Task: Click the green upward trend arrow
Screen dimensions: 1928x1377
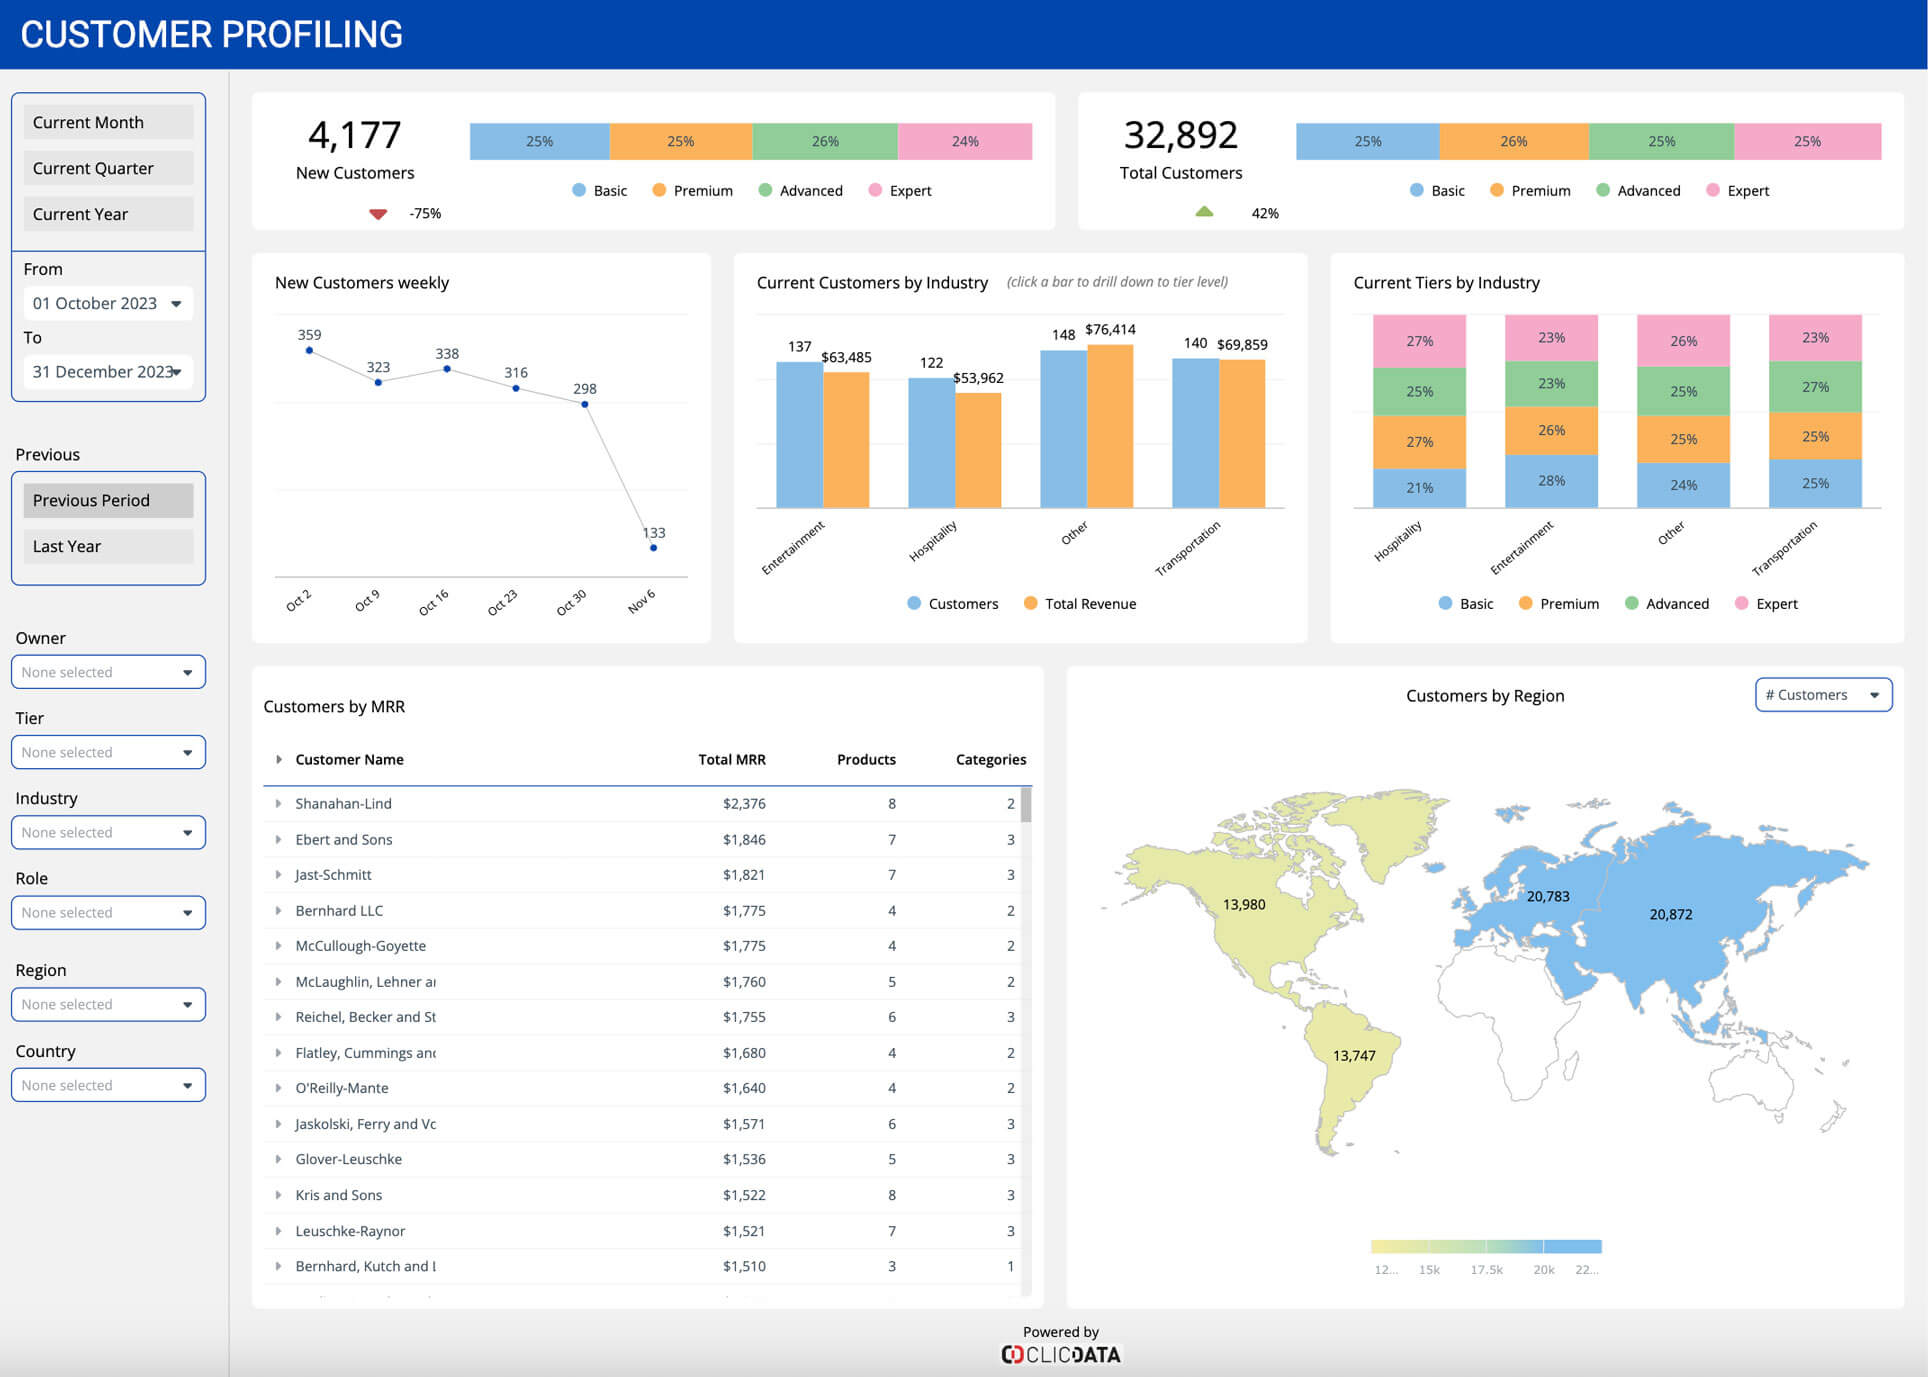Action: (x=1204, y=212)
